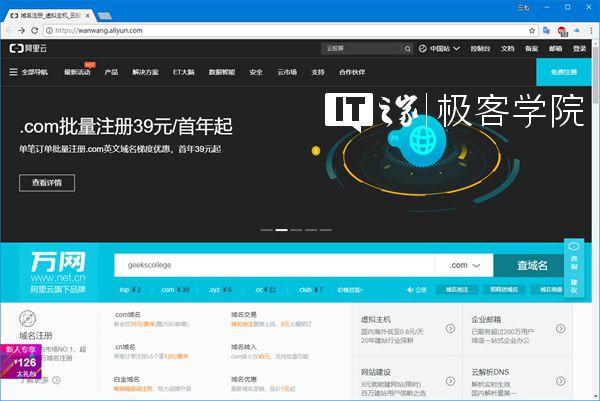Open the 合作伙伴 menu item
The width and height of the screenshot is (600, 401).
352,72
